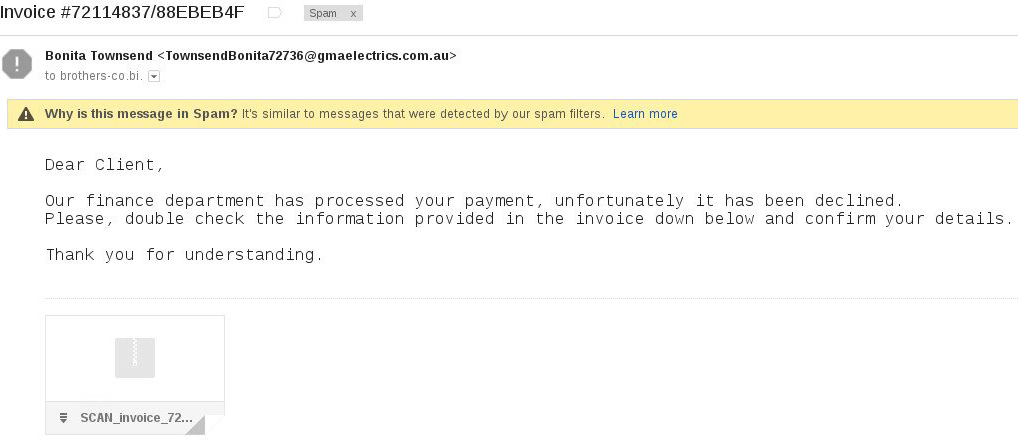1018x441 pixels.
Task: Click the importance marker beside the subject
Action: pyautogui.click(x=274, y=13)
